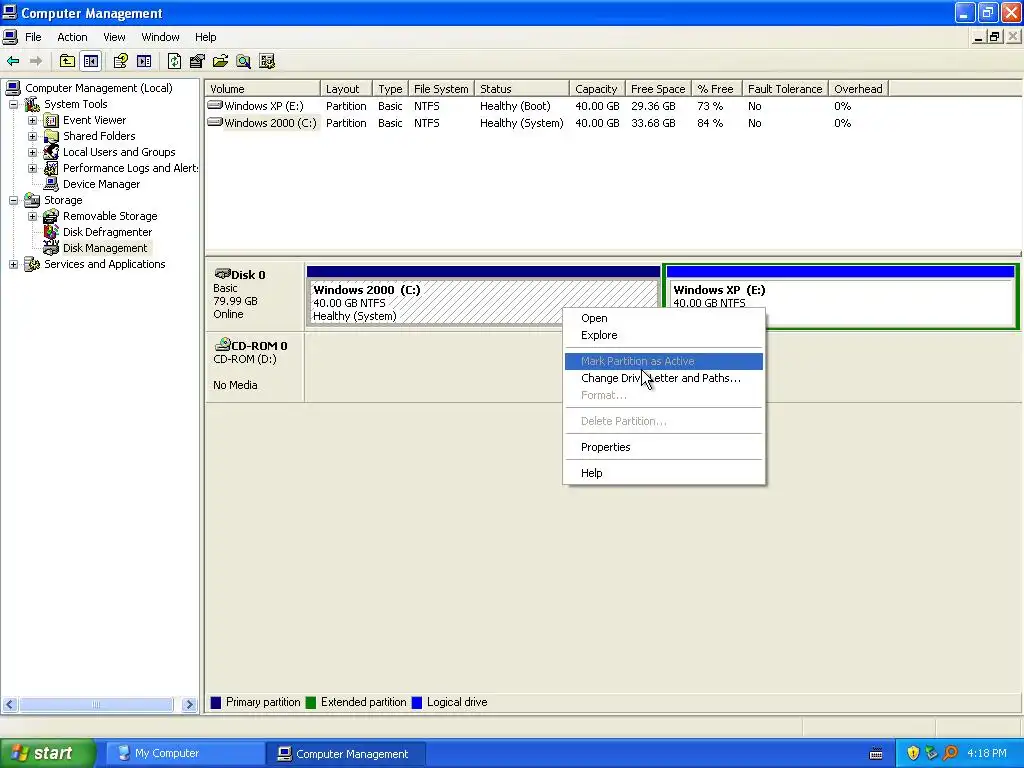
Task: Select Computer Management (Local) root node
Action: tap(99, 88)
